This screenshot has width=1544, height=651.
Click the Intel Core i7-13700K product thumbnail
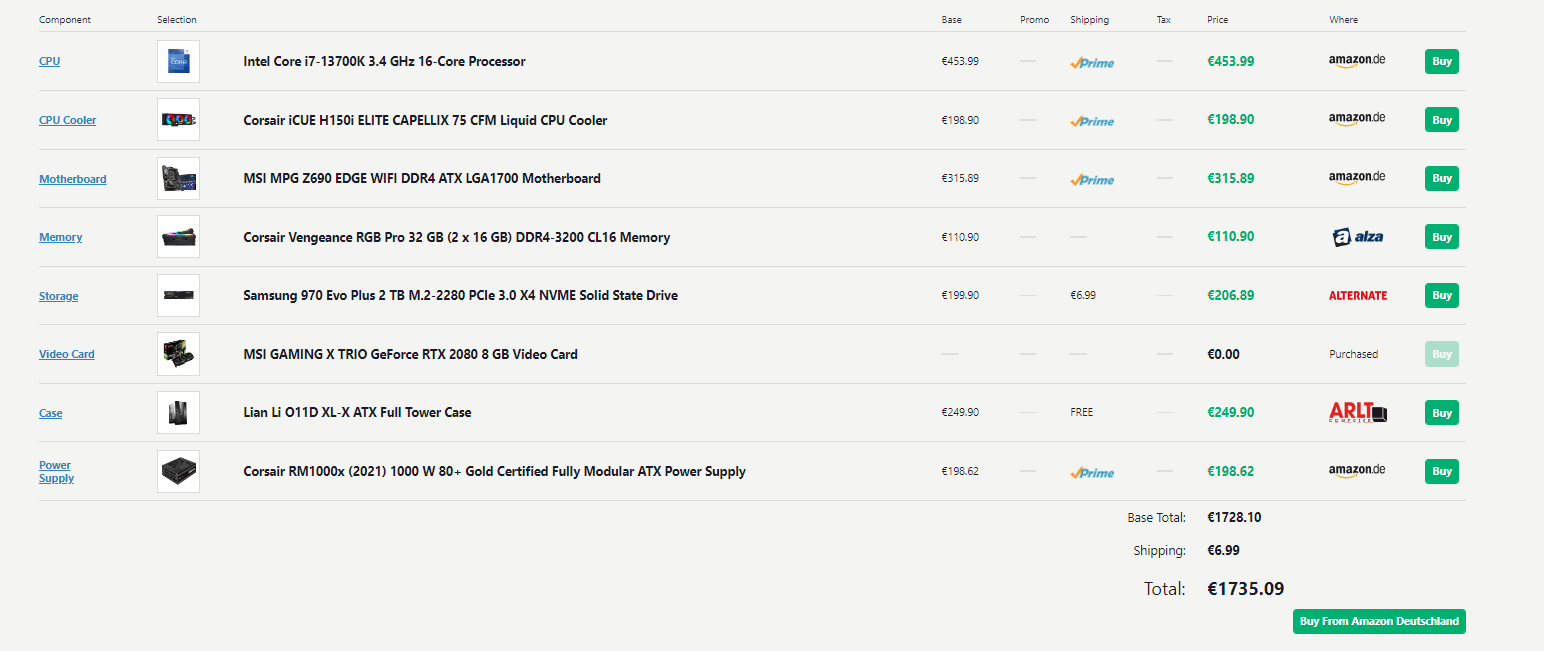[178, 61]
